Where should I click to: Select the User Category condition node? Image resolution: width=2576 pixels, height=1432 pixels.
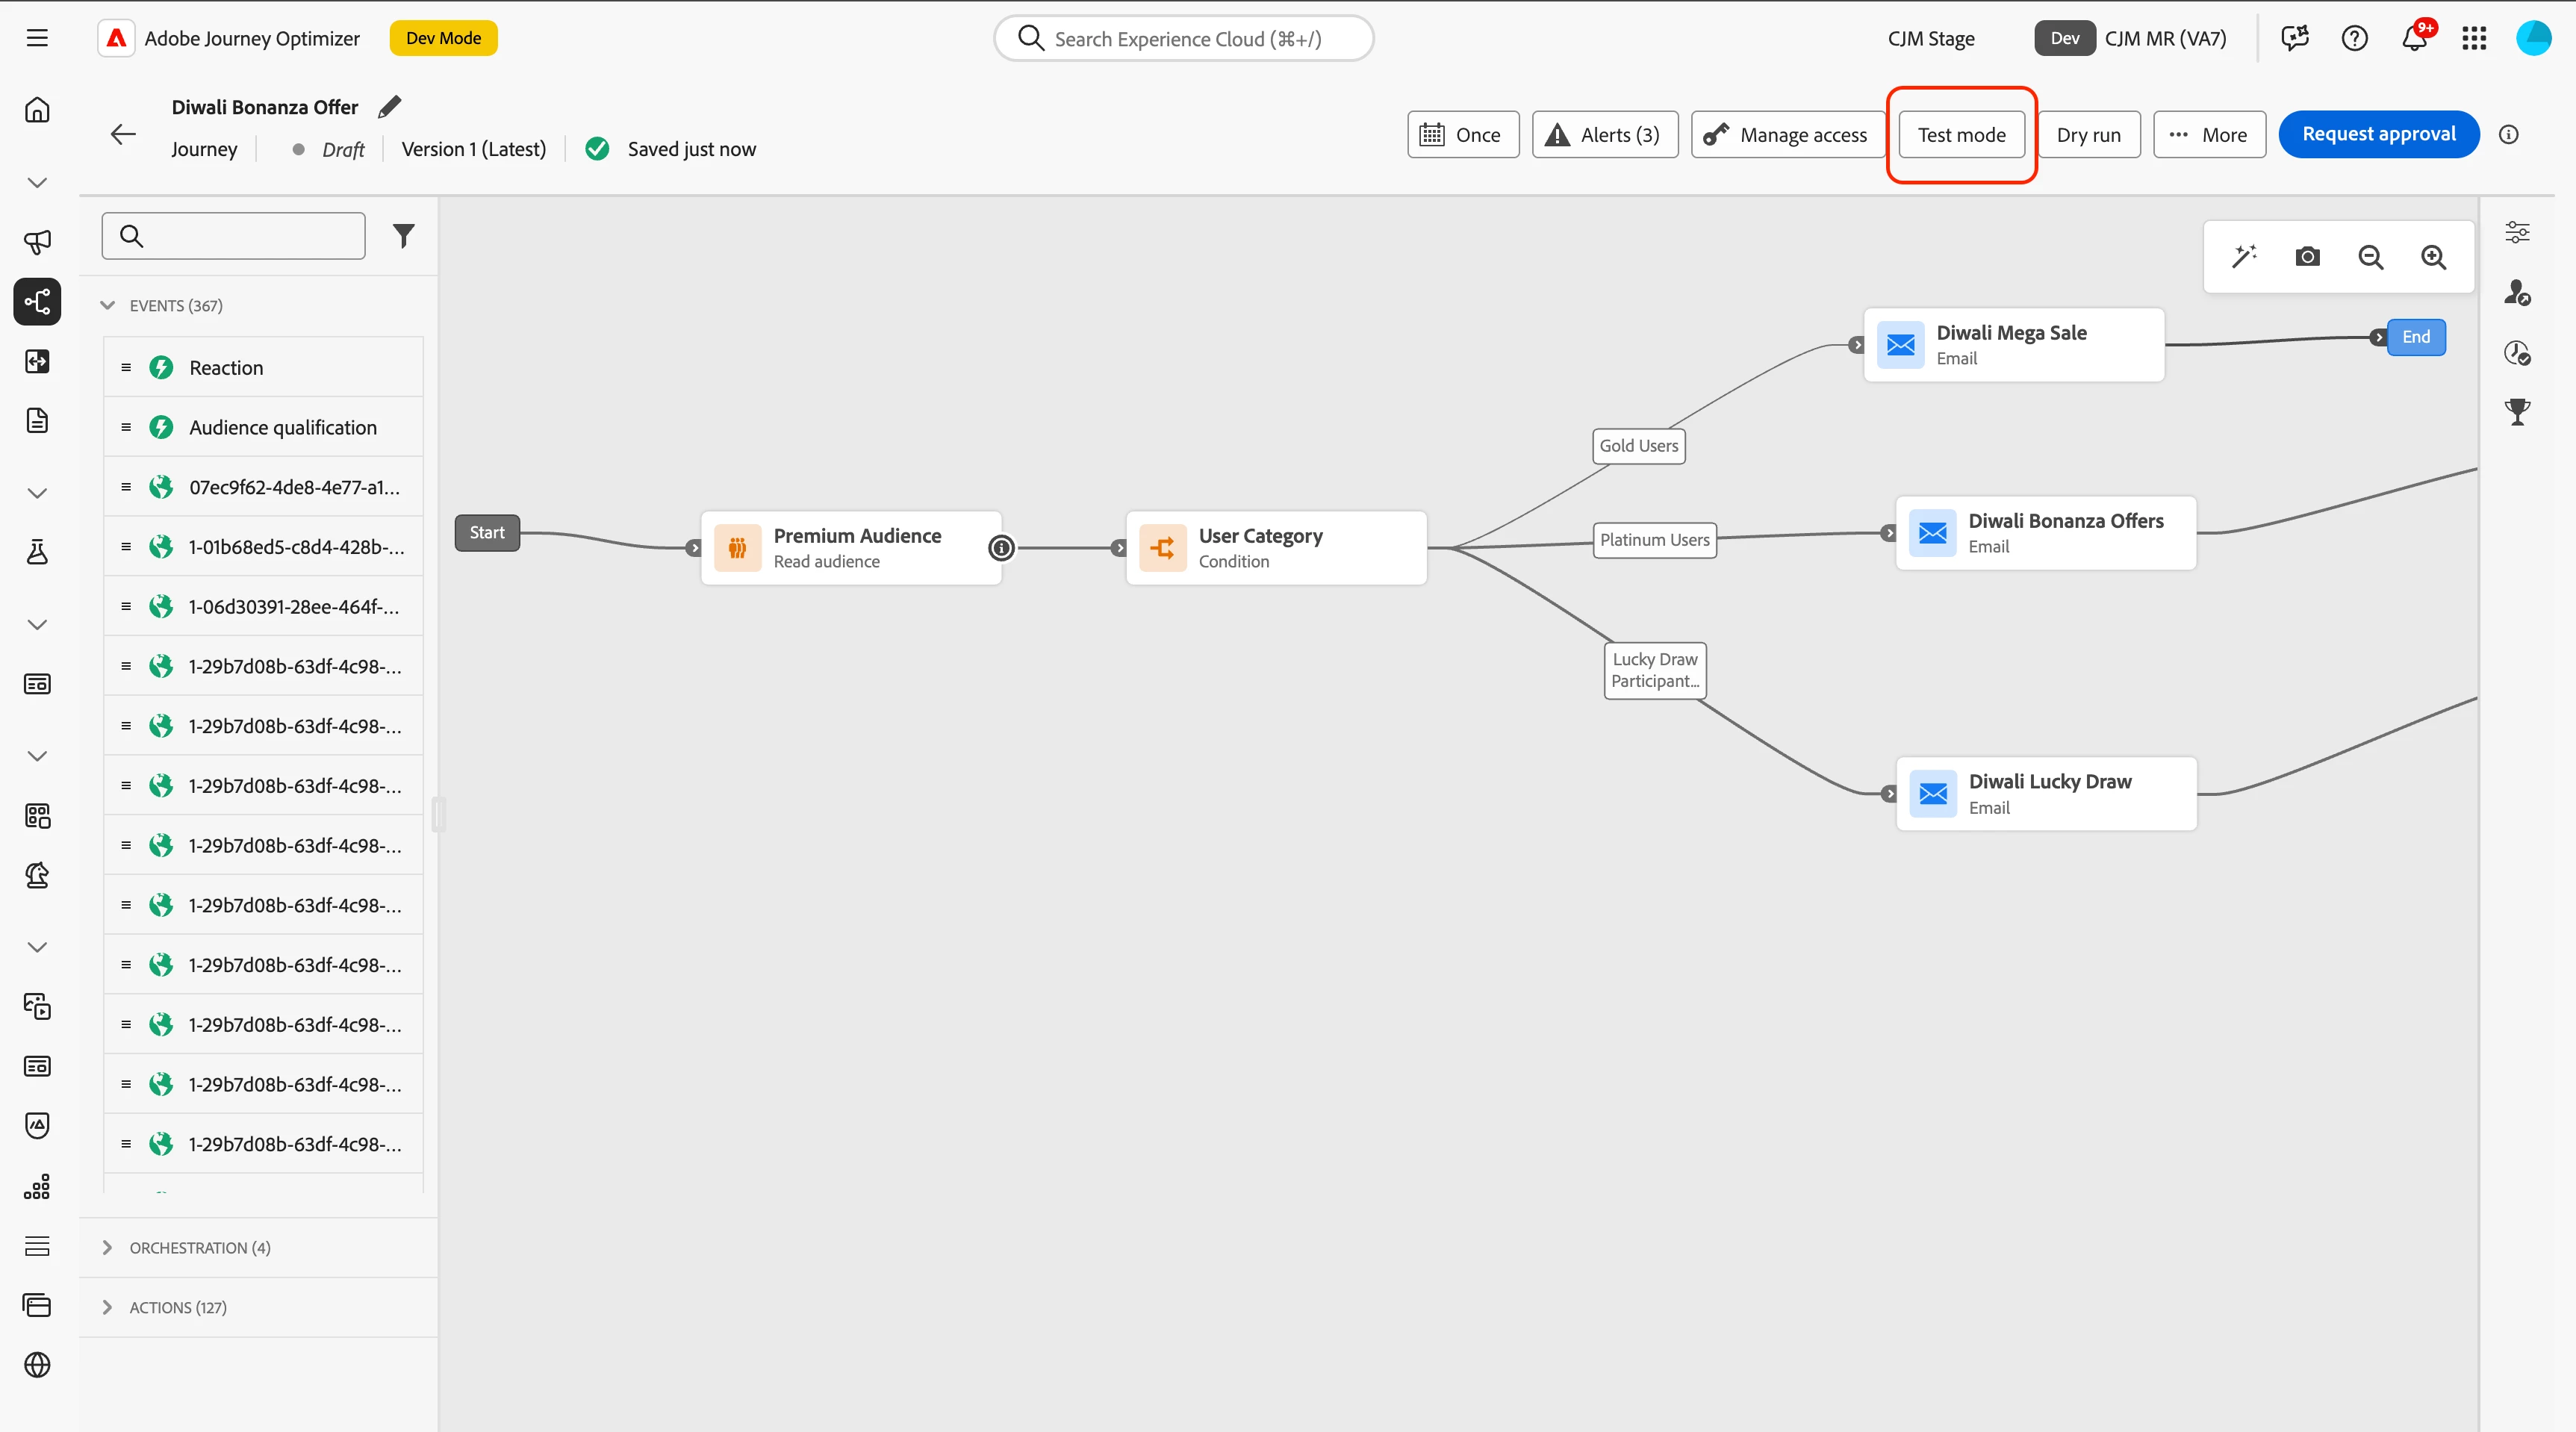tap(1275, 548)
